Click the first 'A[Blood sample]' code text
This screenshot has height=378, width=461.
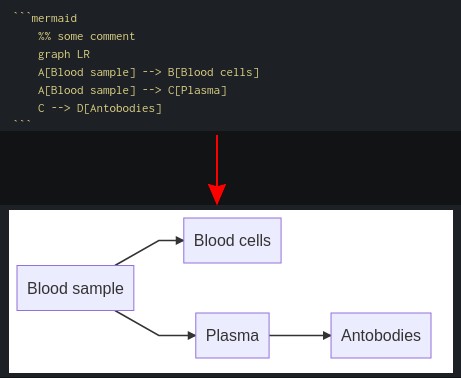87,72
